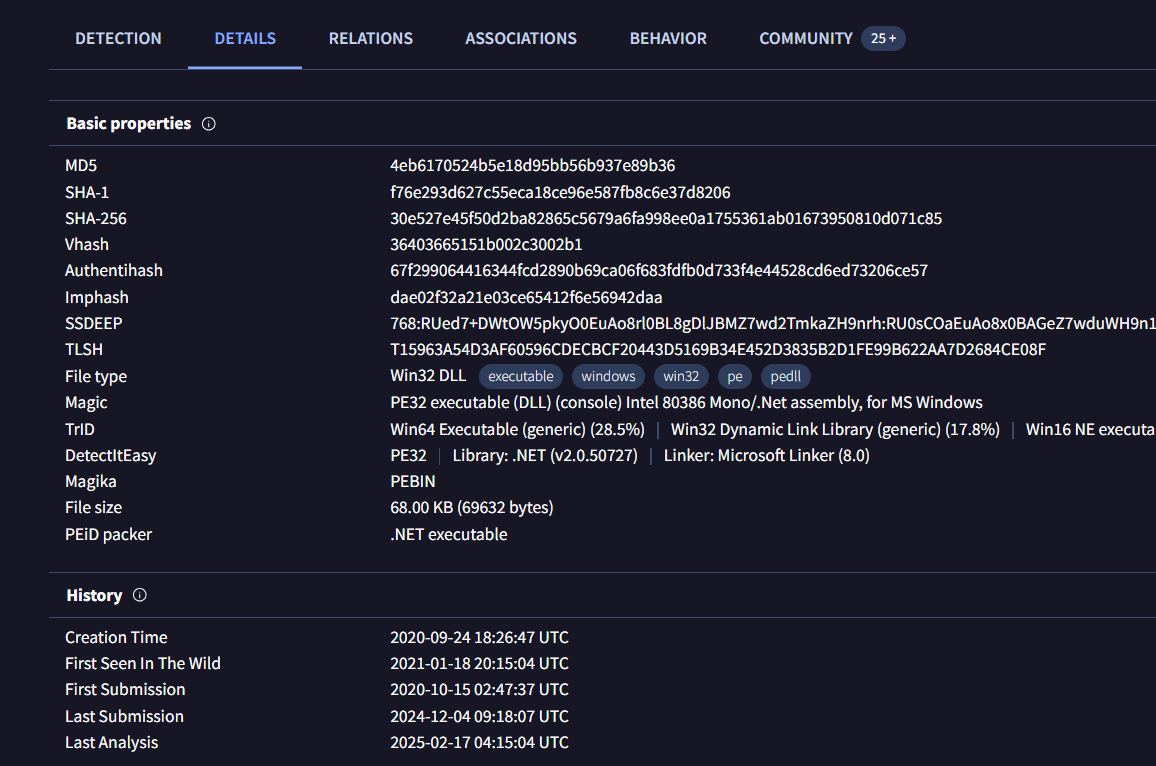The height and width of the screenshot is (766, 1156).
Task: Click the Magika value PEBIN
Action: pyautogui.click(x=412, y=481)
